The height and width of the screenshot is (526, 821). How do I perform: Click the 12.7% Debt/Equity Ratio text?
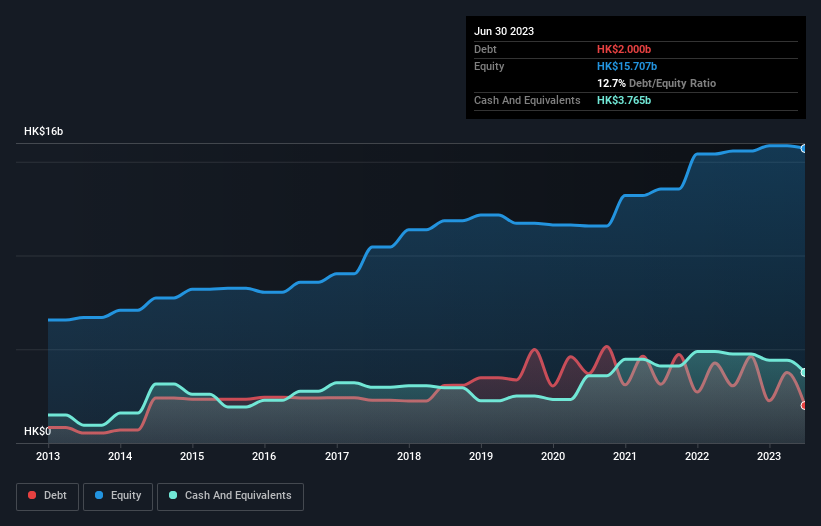tap(657, 83)
